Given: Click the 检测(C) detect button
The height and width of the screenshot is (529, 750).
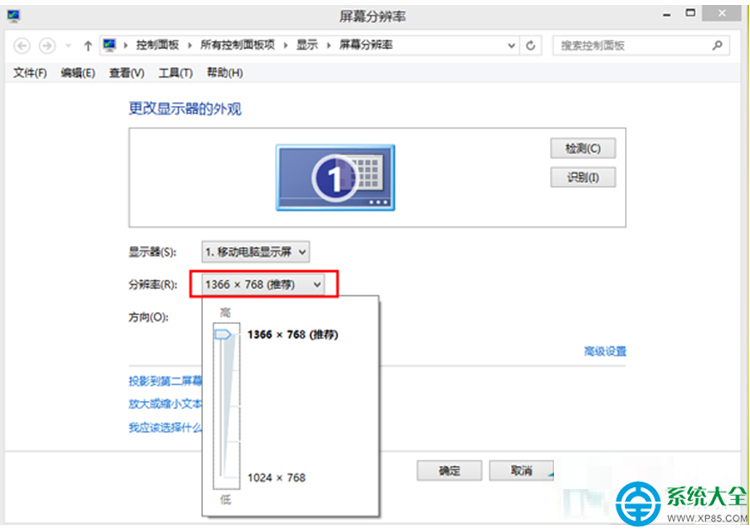Looking at the screenshot, I should (x=583, y=148).
